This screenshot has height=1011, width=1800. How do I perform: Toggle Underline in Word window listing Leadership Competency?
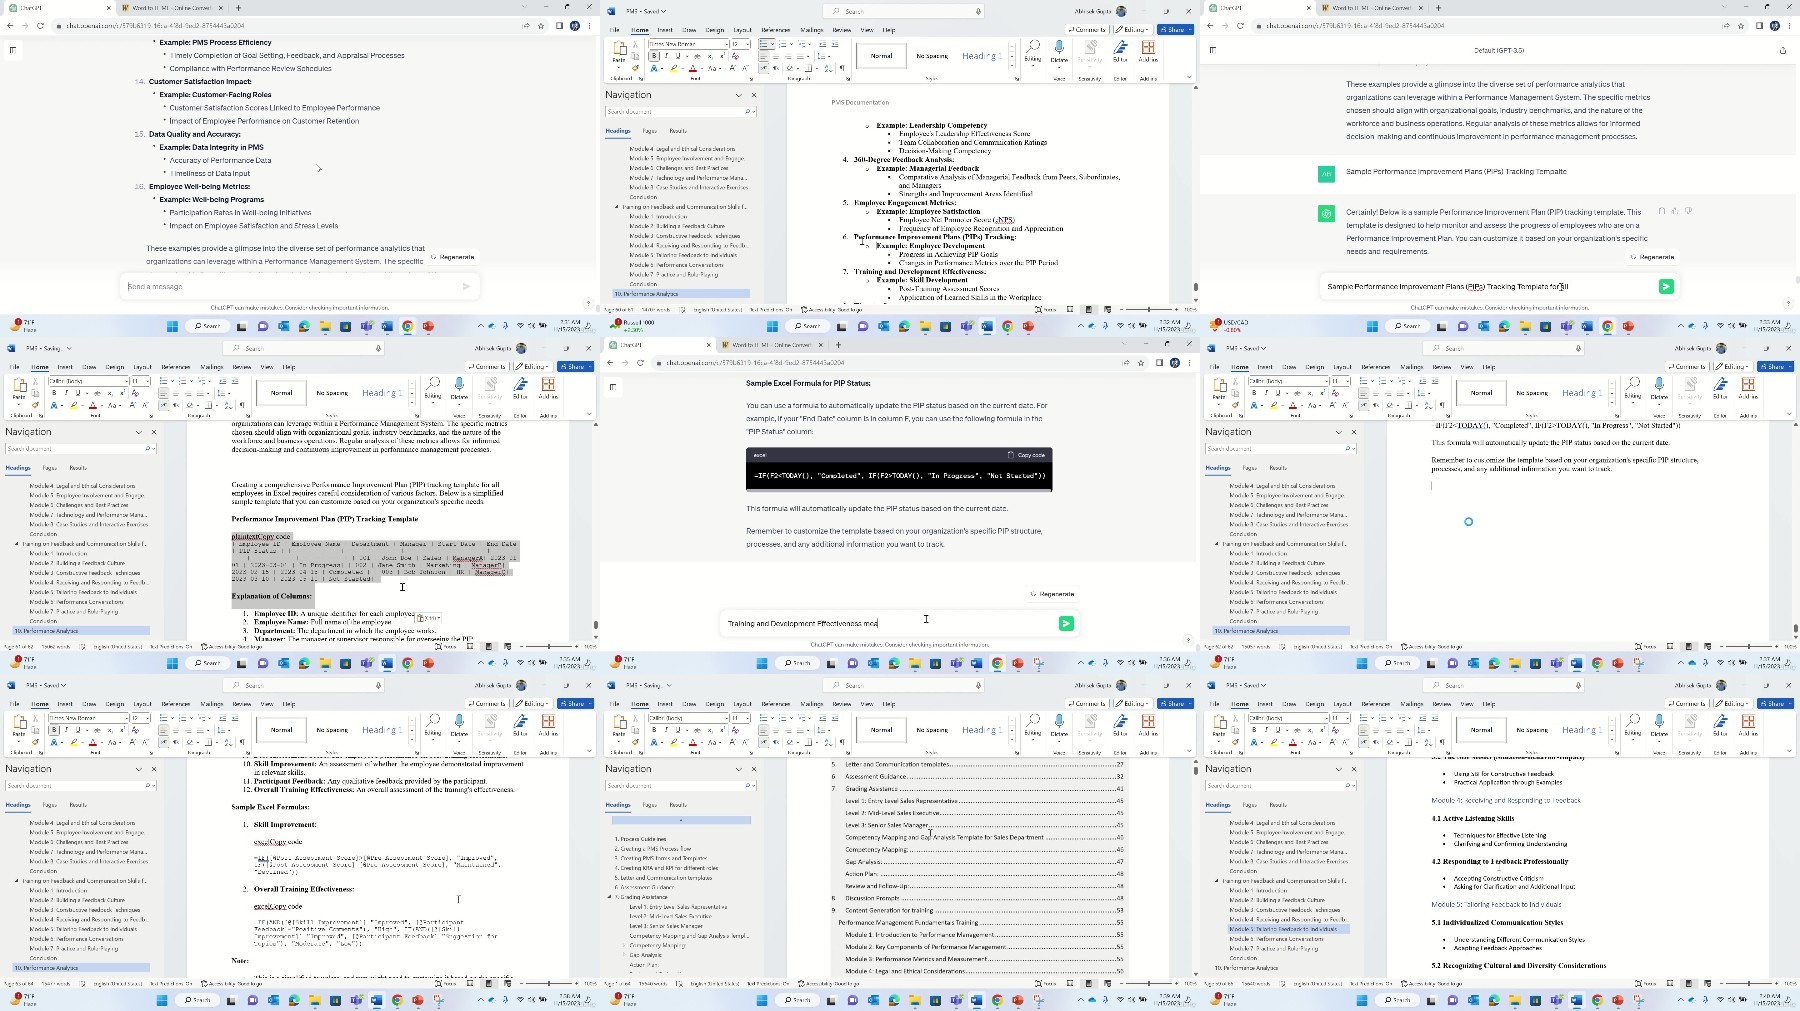coord(678,56)
